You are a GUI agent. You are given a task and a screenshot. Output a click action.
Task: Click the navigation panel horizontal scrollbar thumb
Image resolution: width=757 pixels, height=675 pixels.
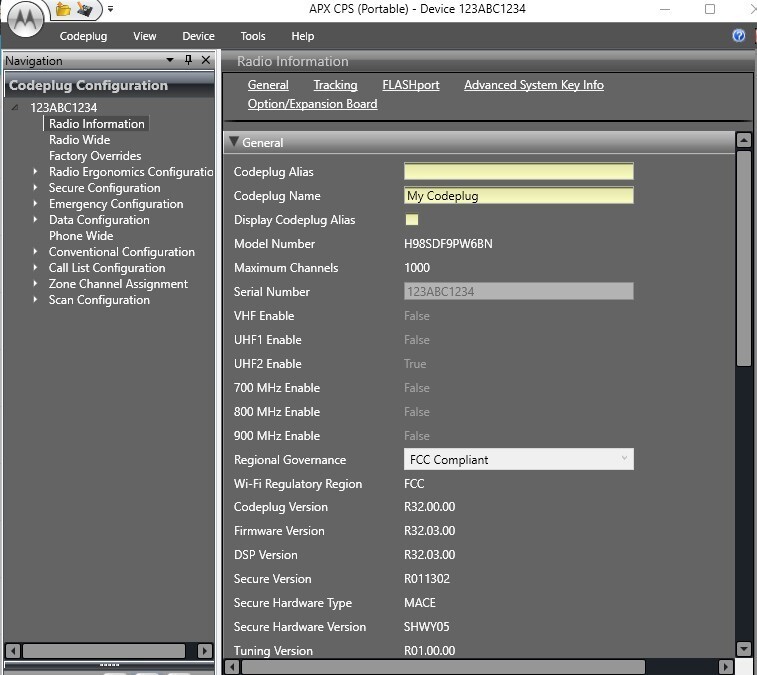click(x=104, y=650)
